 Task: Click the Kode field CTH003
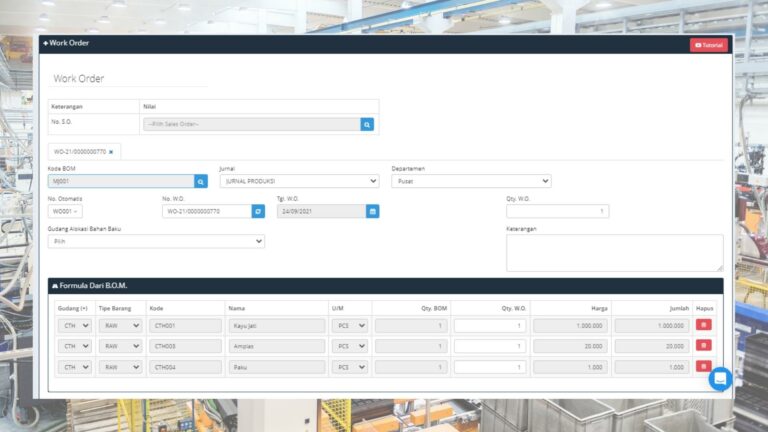185,346
